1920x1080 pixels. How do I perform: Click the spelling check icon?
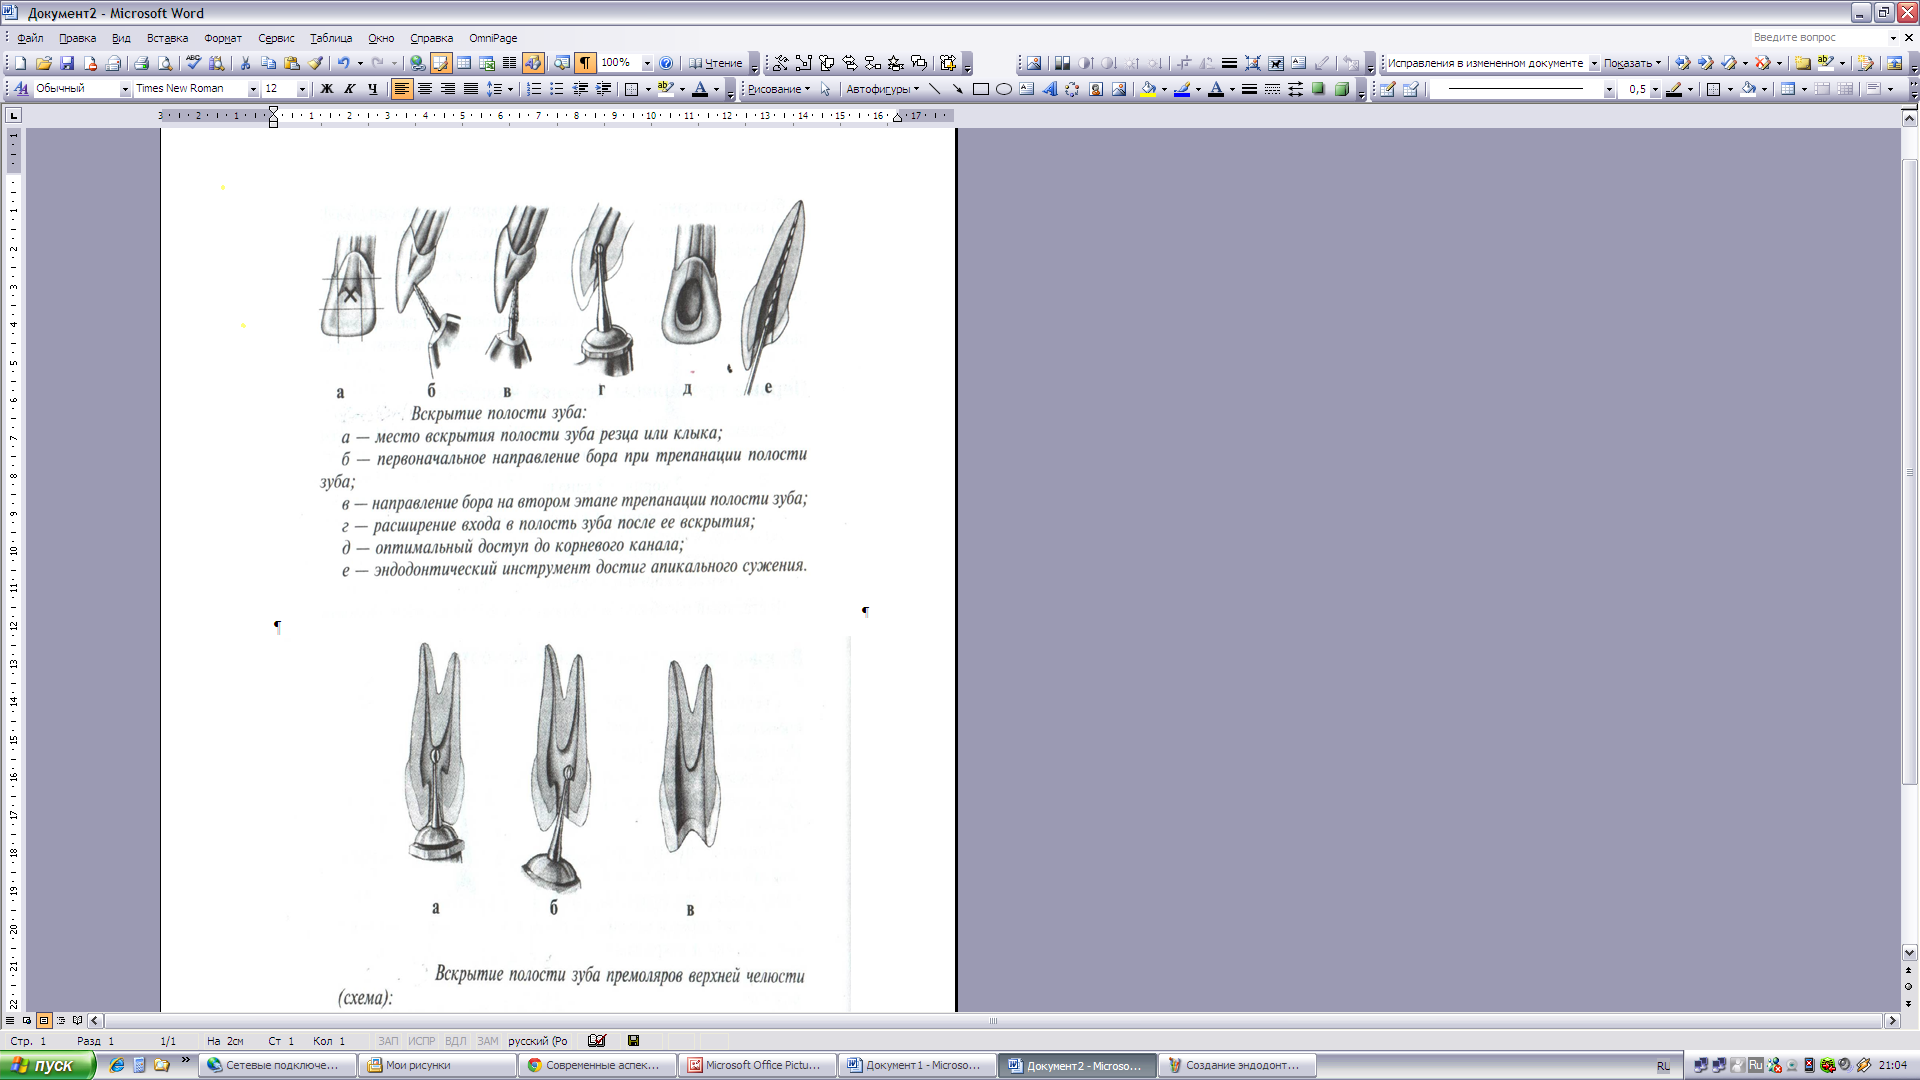point(193,63)
